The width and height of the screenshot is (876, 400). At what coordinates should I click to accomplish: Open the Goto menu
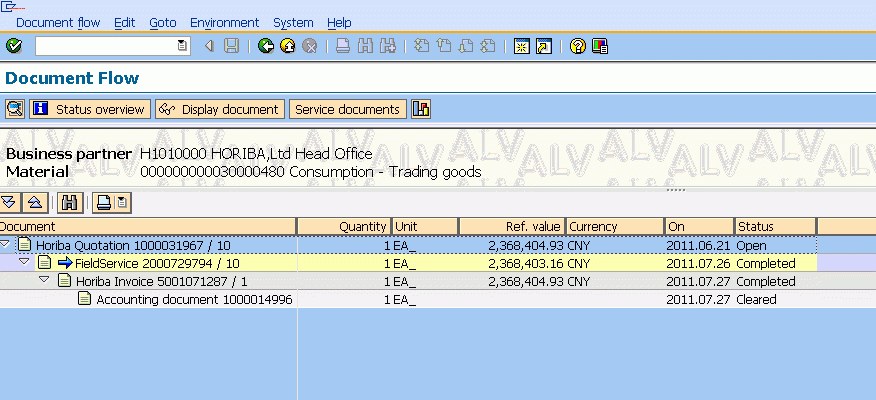[x=163, y=23]
